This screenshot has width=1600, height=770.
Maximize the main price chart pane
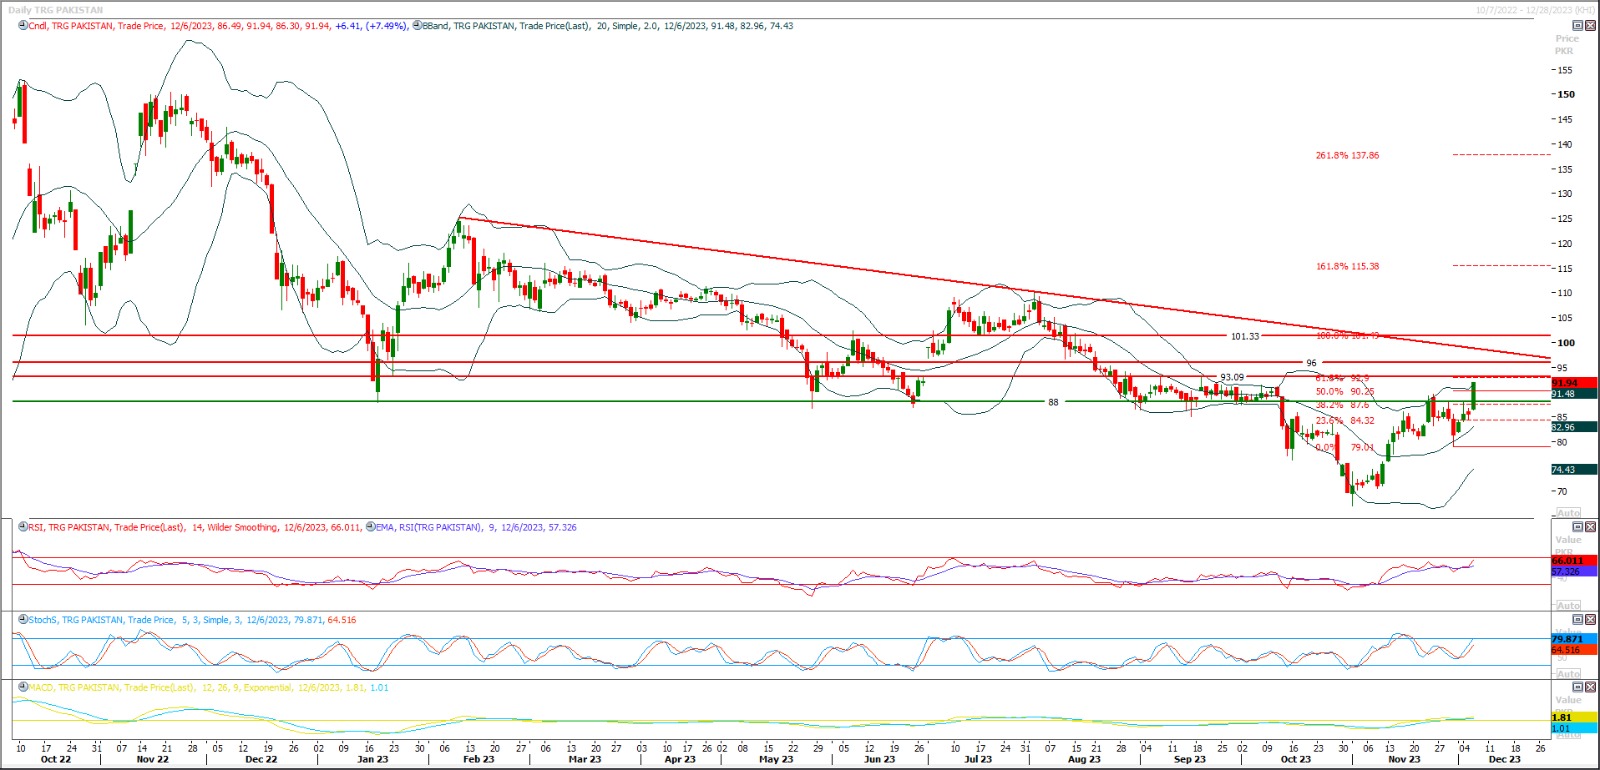pyautogui.click(x=1578, y=26)
